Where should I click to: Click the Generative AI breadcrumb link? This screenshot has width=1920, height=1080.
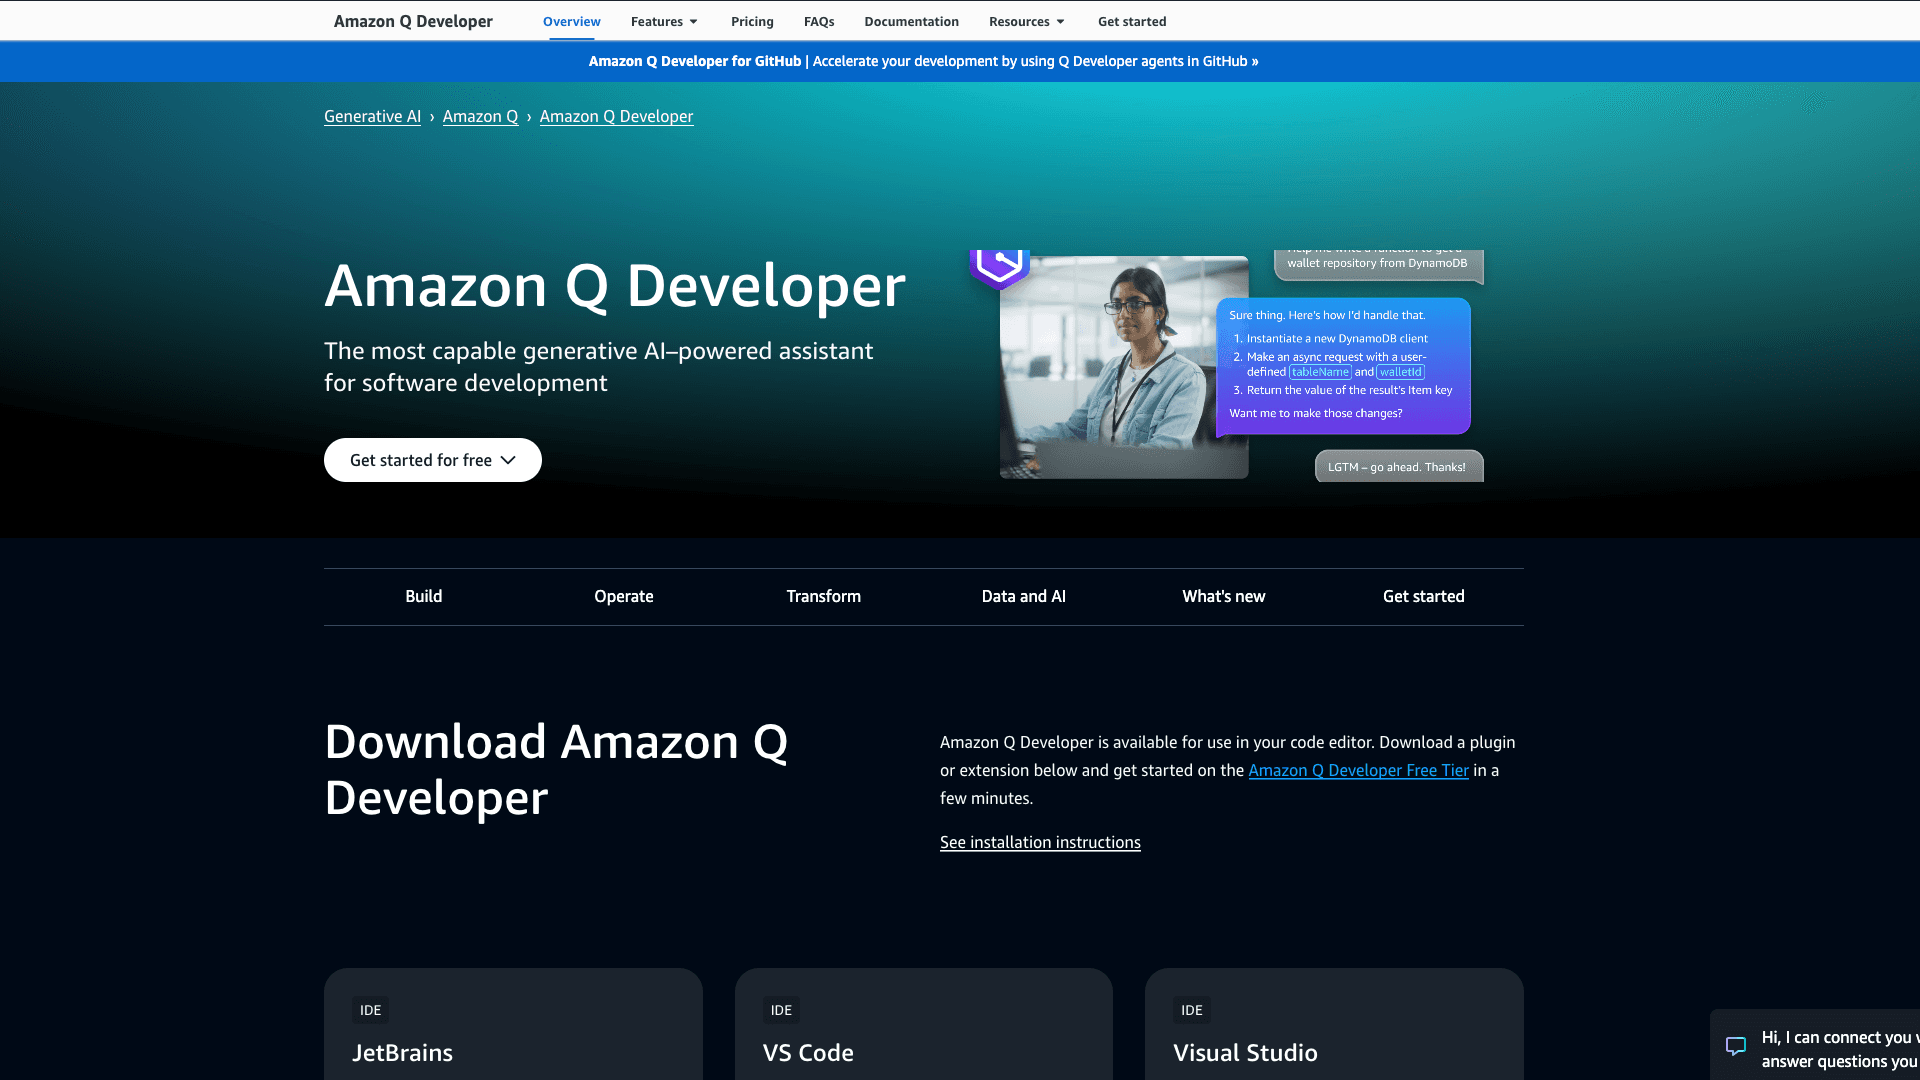[372, 116]
